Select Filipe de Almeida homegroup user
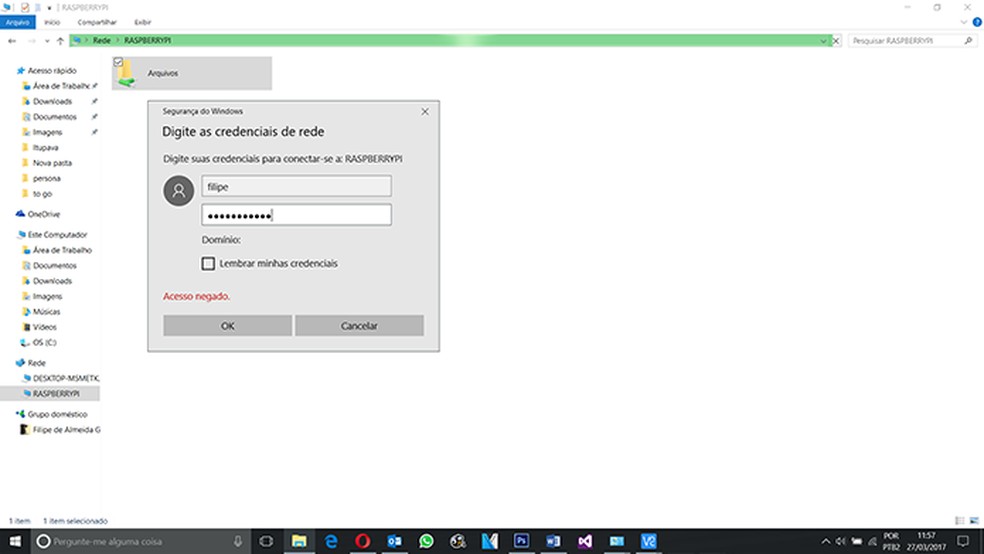The image size is (984, 554). pos(66,430)
